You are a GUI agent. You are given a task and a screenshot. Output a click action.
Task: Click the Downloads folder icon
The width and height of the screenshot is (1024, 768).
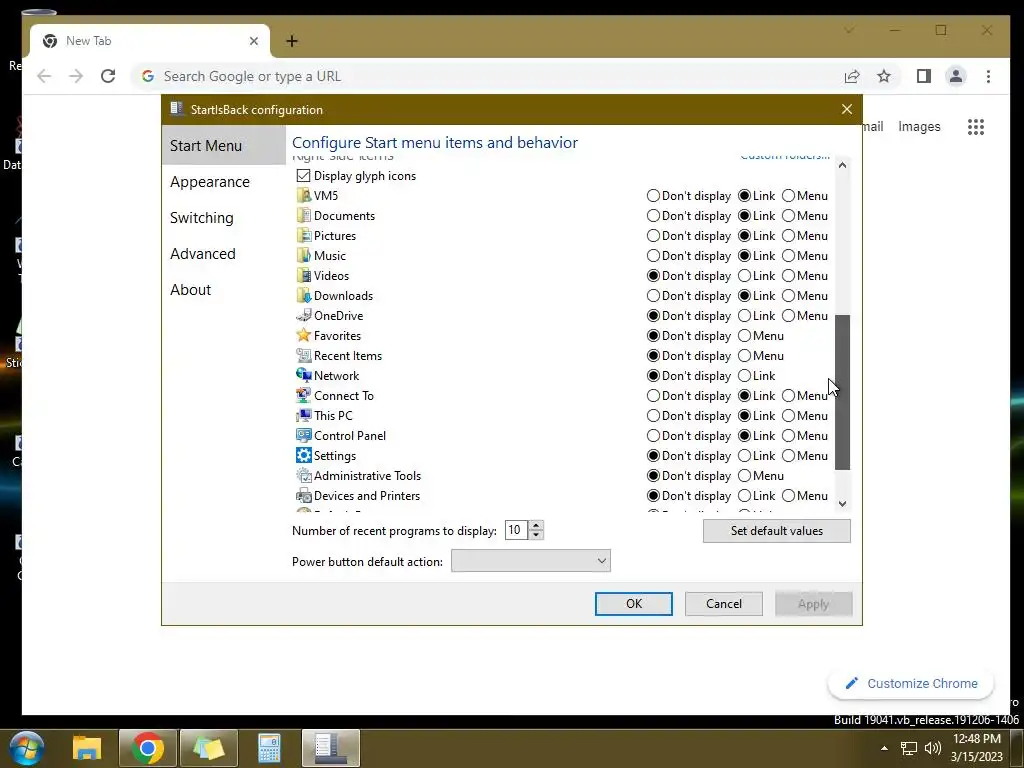click(x=303, y=296)
